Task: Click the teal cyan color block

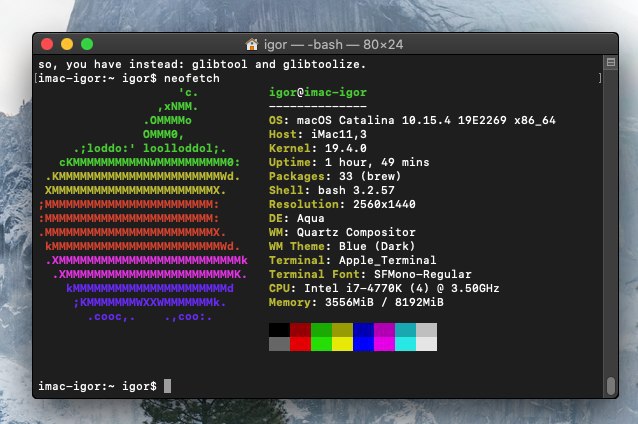Action: click(406, 330)
